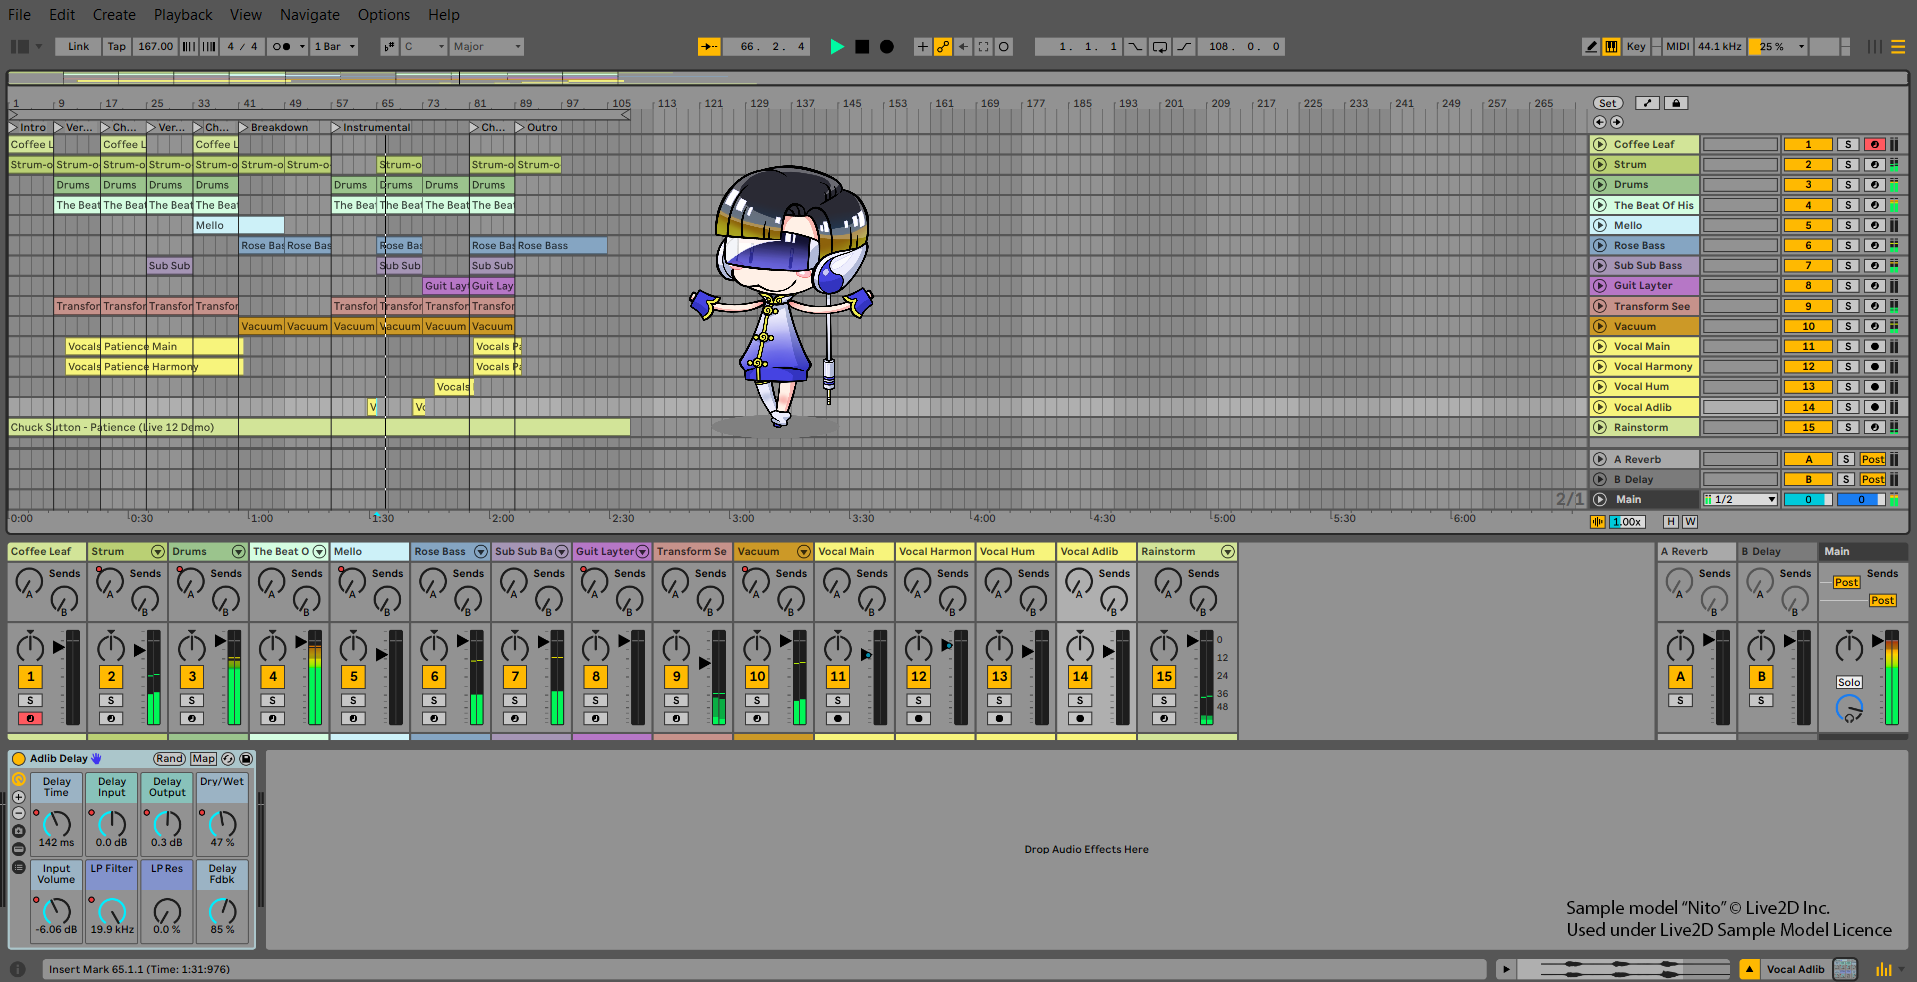The width and height of the screenshot is (1917, 982).
Task: Unfold the Drums track in the arrangement
Action: coord(1600,185)
